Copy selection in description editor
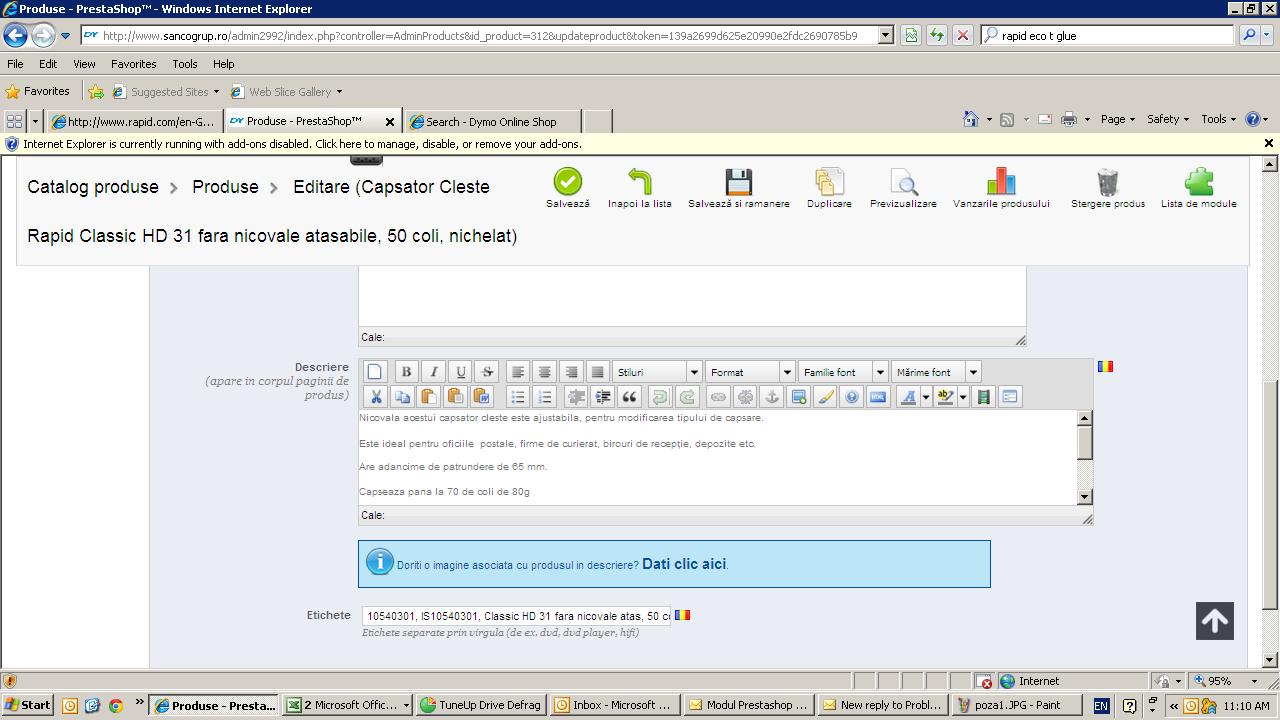Viewport: 1280px width, 720px height. 402,397
